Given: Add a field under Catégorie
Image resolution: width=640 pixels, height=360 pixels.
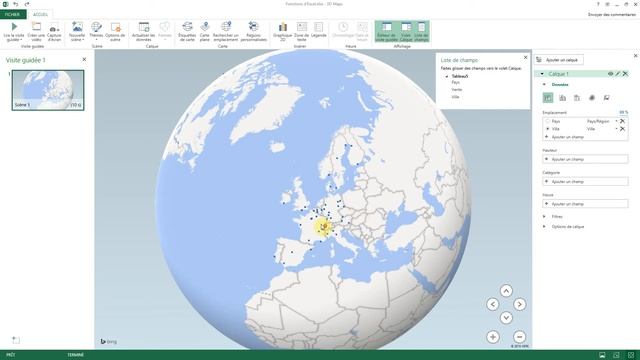Looking at the screenshot, I should click(585, 181).
